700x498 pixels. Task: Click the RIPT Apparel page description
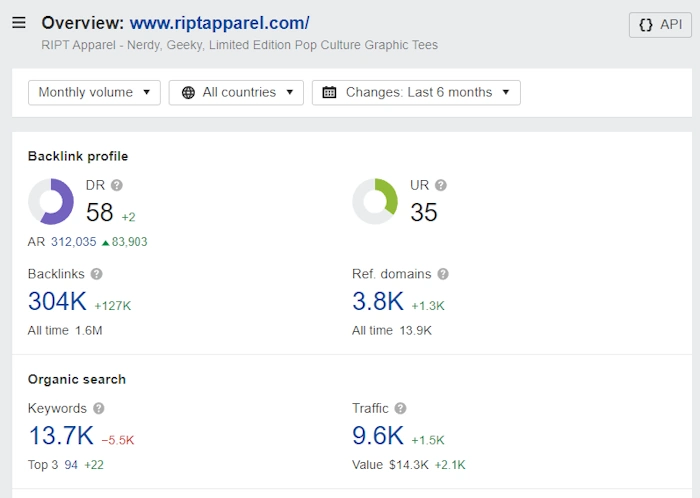[239, 45]
